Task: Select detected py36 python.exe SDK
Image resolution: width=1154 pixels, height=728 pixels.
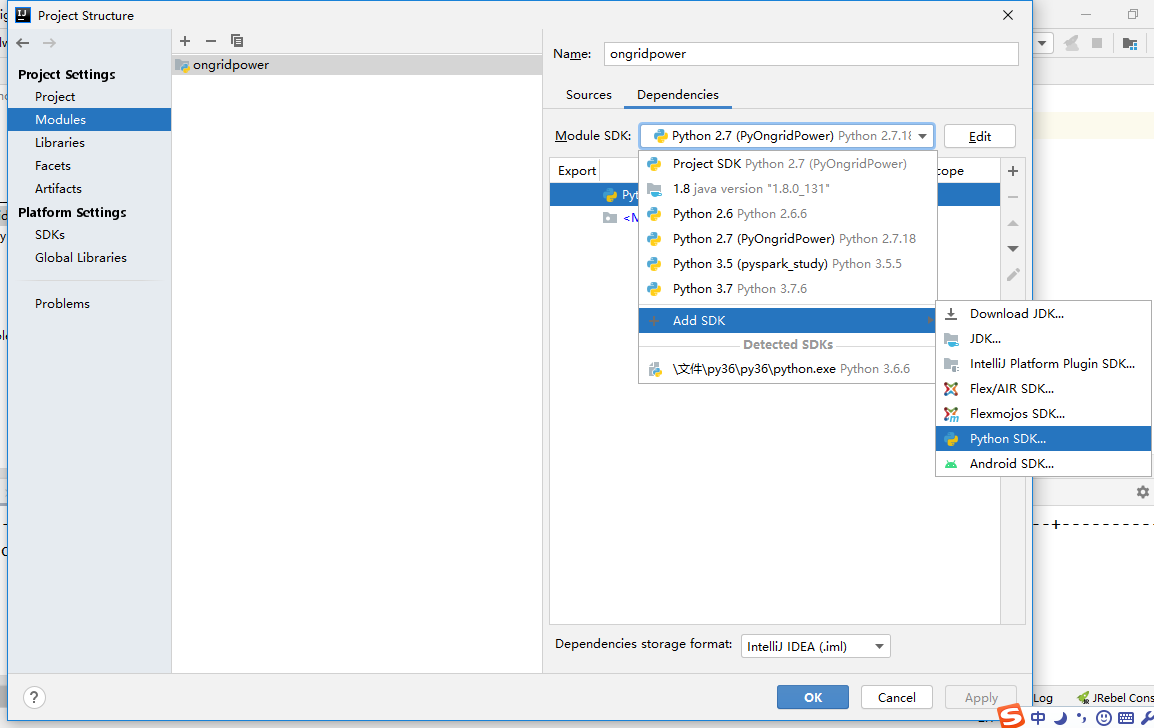Action: (787, 369)
